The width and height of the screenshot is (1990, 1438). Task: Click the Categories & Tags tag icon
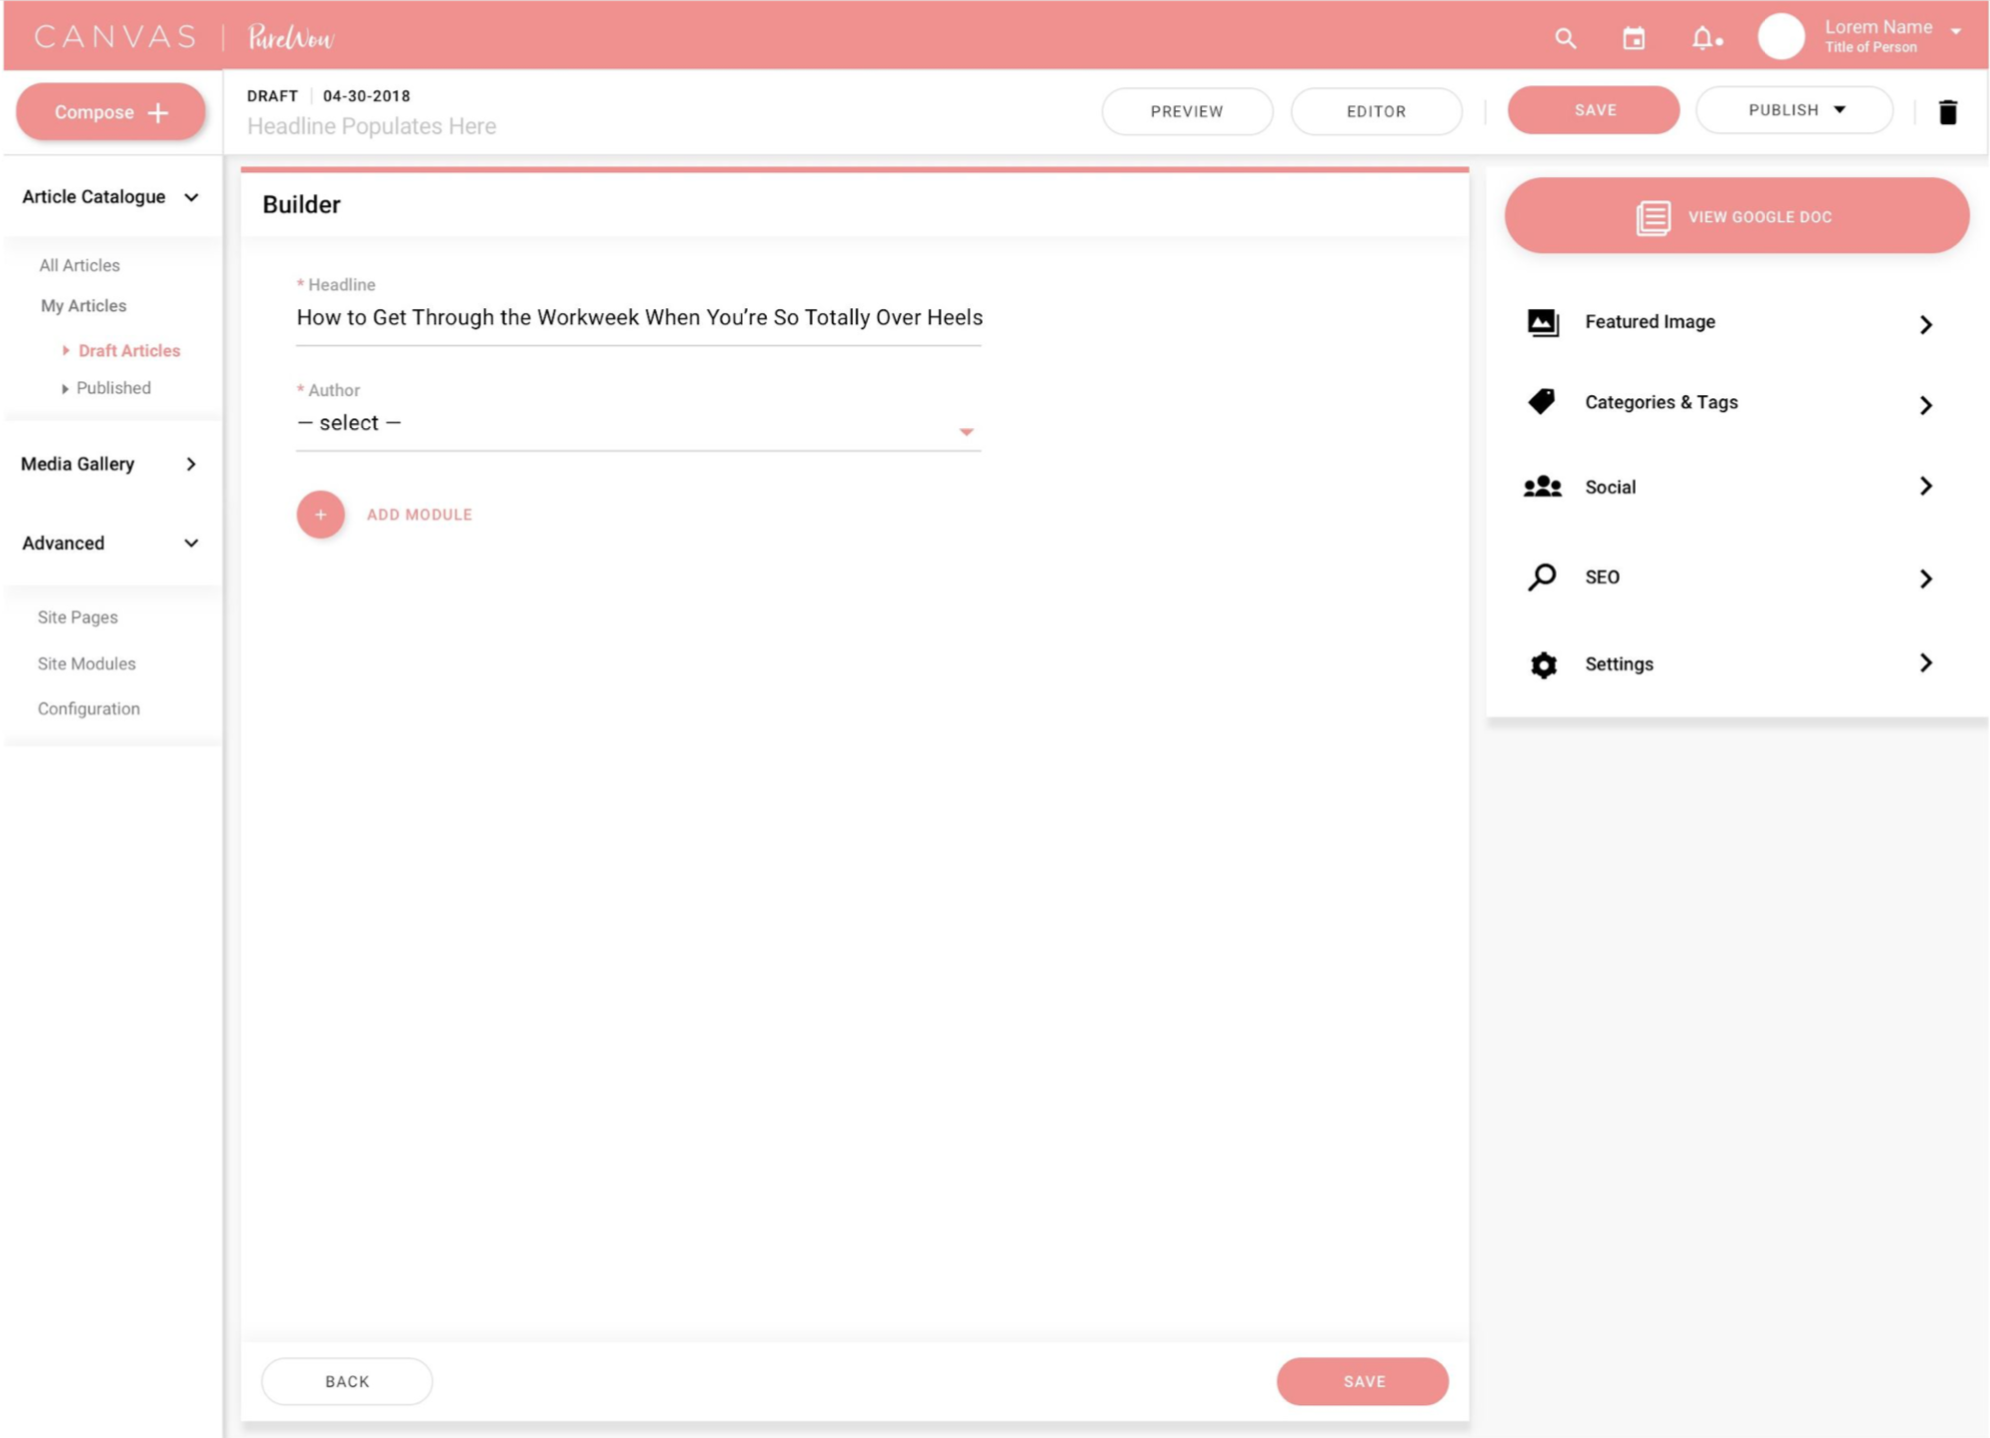[1542, 402]
